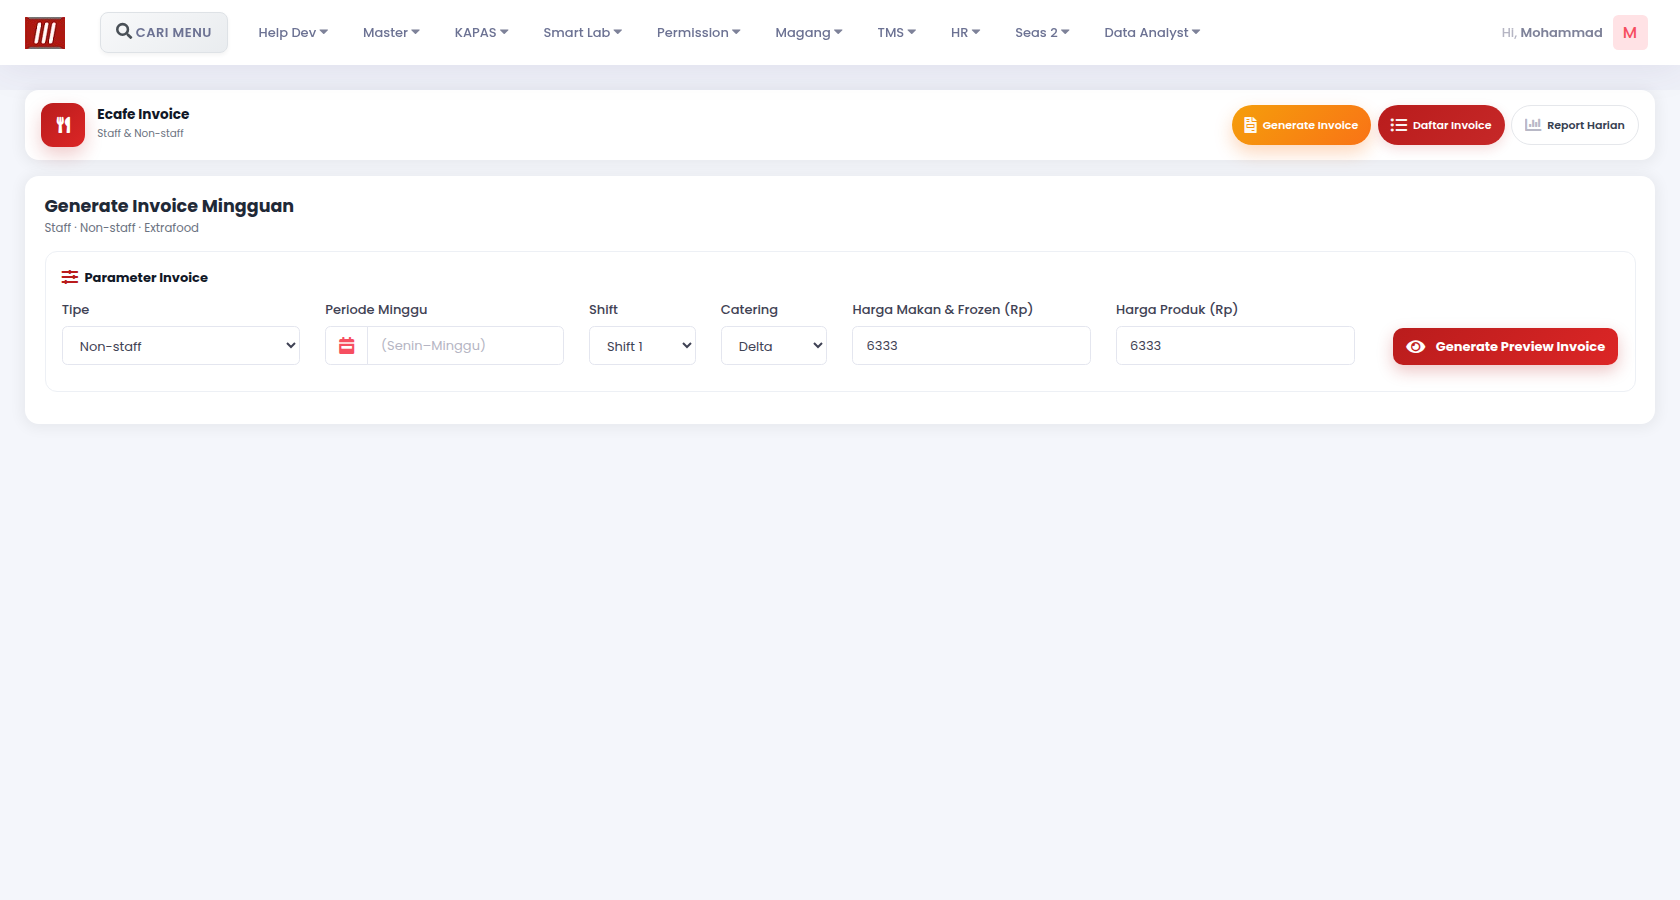The width and height of the screenshot is (1680, 900).
Task: Open the Smart Lab menu
Action: (582, 32)
